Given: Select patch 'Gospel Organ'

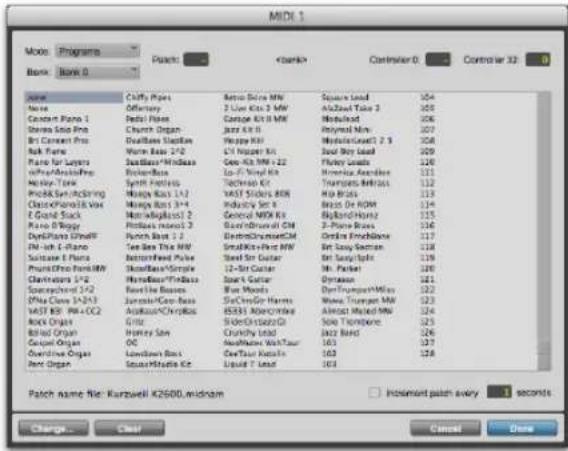Looking at the screenshot, I should point(54,343).
